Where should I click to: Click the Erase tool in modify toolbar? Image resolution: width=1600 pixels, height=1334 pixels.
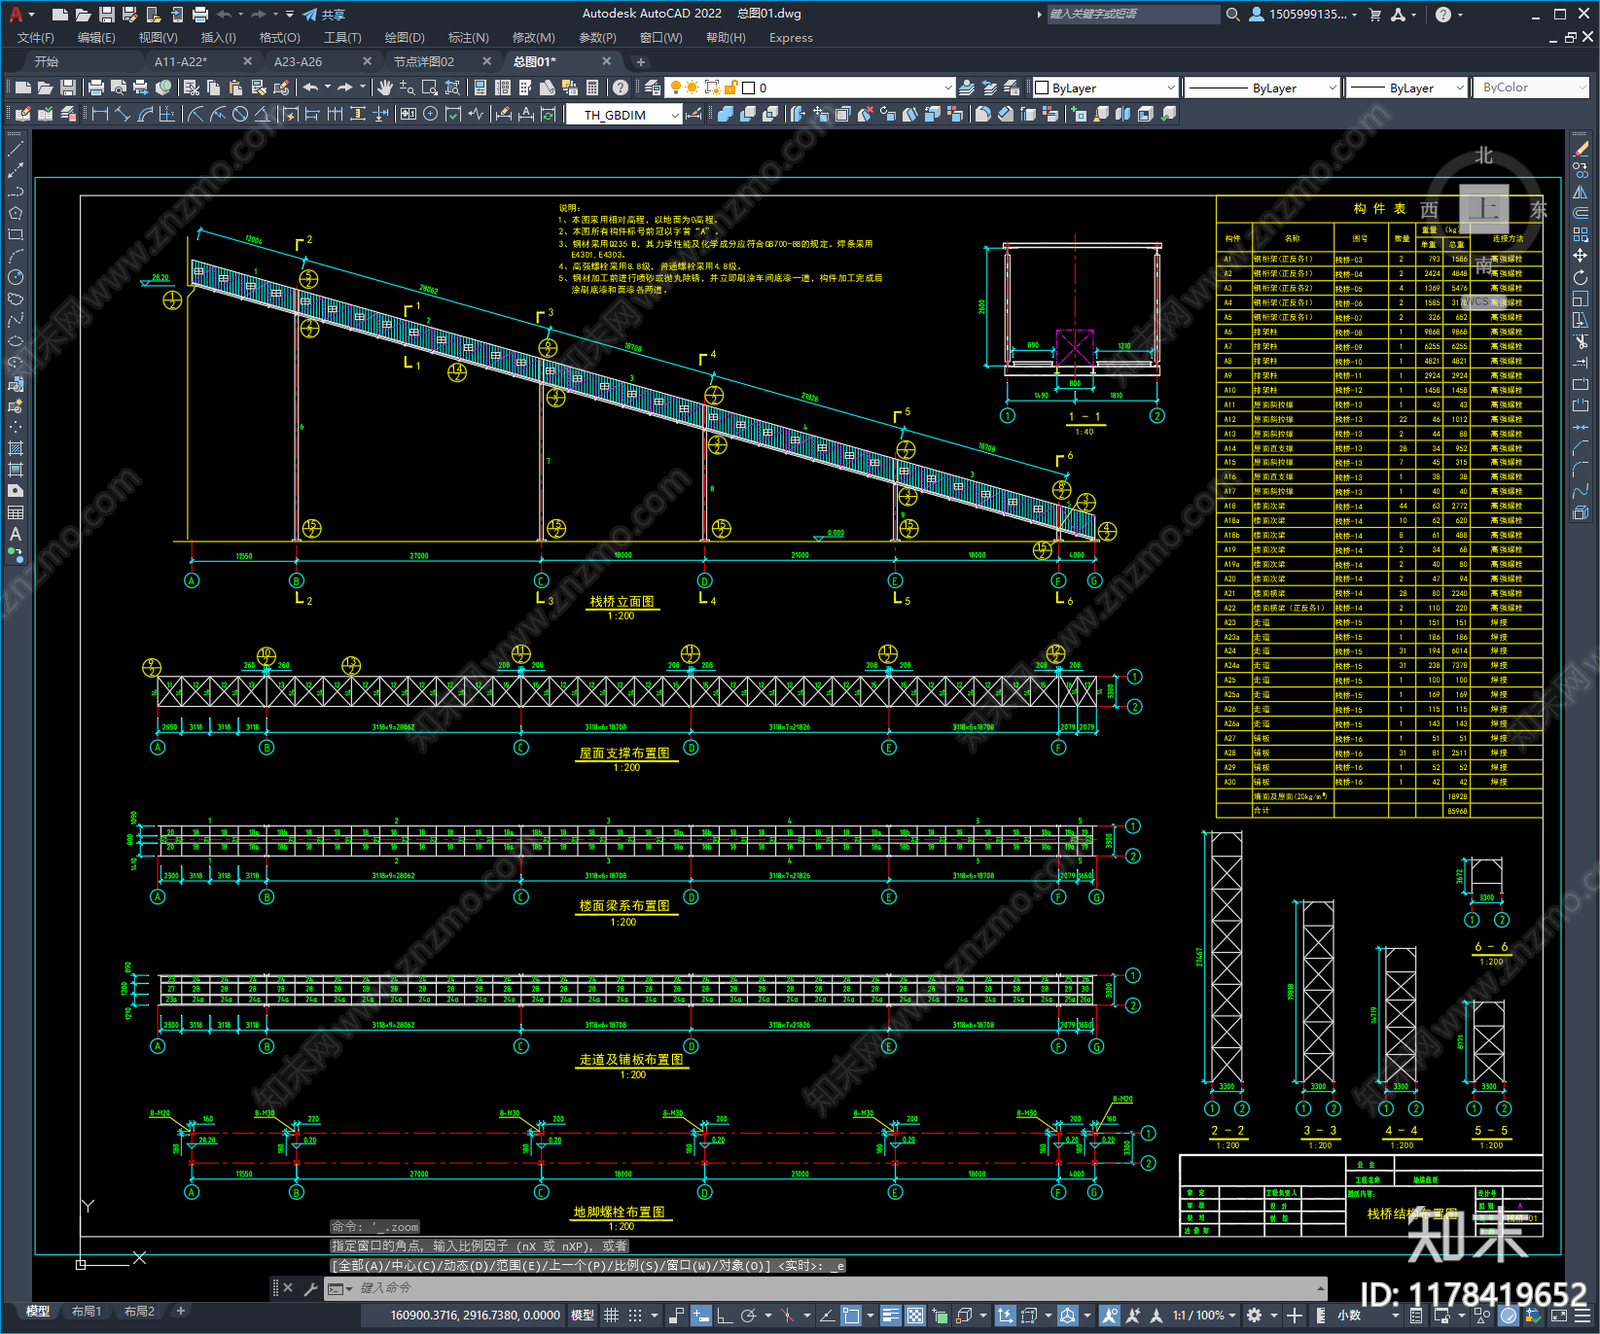(1580, 149)
